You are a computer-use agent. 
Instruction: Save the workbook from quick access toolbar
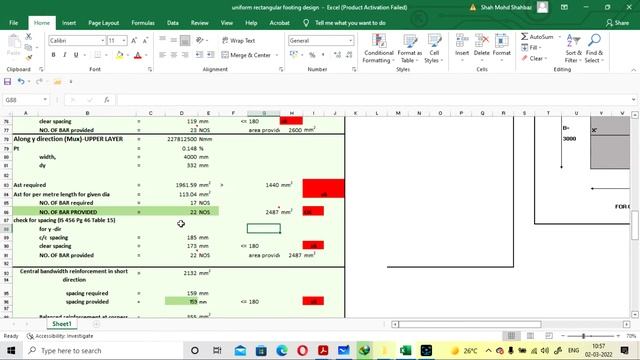[7, 82]
